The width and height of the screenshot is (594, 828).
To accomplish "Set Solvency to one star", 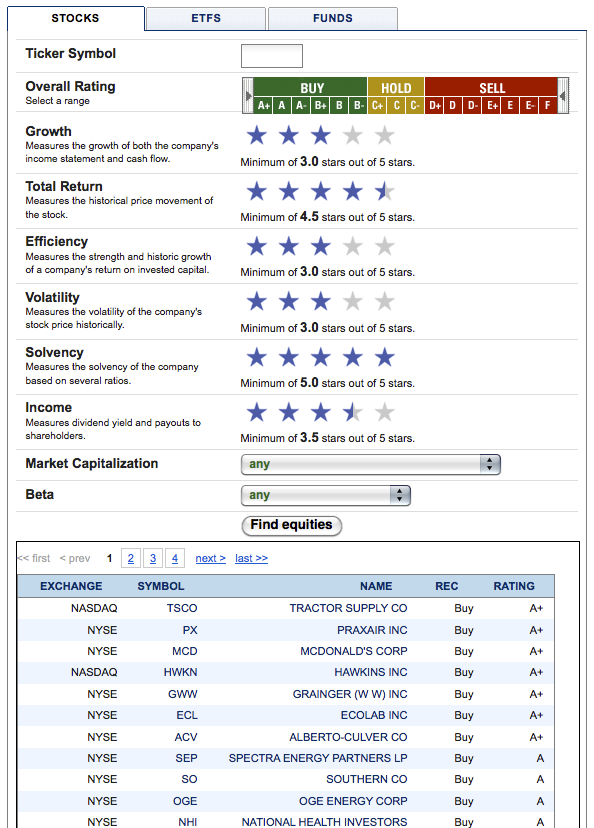I will (257, 357).
